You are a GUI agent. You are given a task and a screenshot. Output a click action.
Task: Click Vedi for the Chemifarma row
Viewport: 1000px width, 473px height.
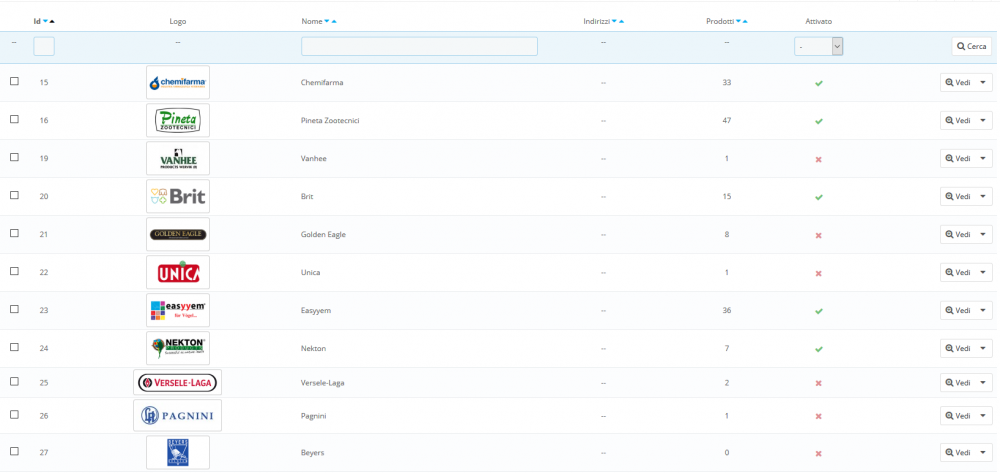coord(958,82)
